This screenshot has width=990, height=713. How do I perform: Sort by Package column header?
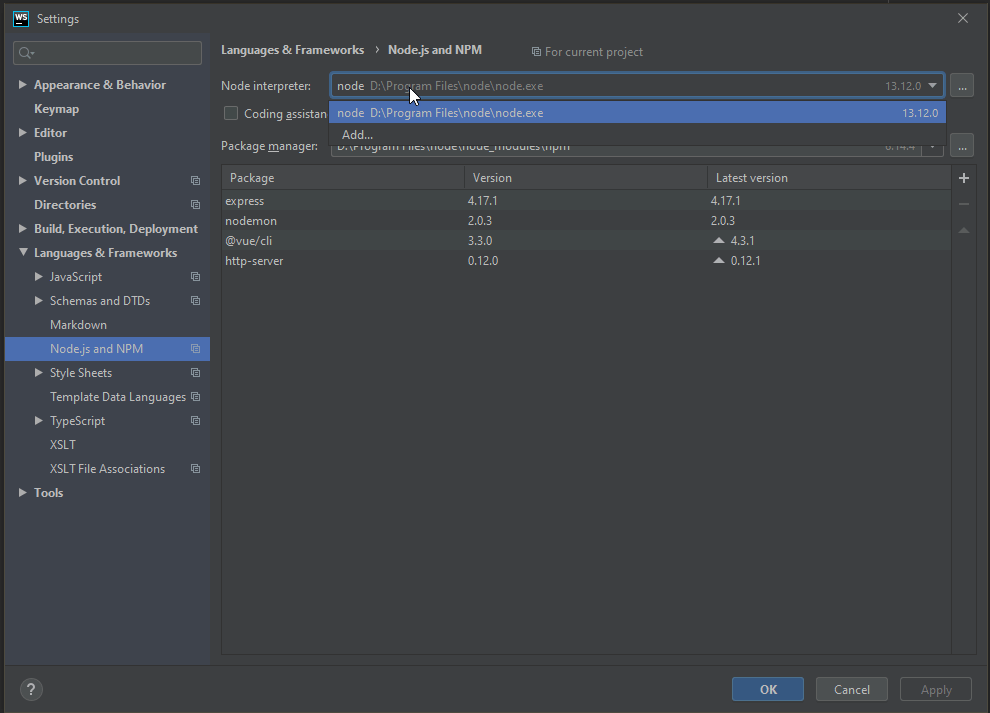click(x=343, y=178)
